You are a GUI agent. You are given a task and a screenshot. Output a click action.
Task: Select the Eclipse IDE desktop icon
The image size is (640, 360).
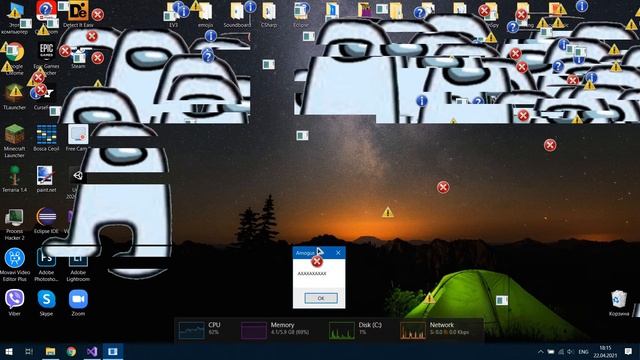(46, 221)
